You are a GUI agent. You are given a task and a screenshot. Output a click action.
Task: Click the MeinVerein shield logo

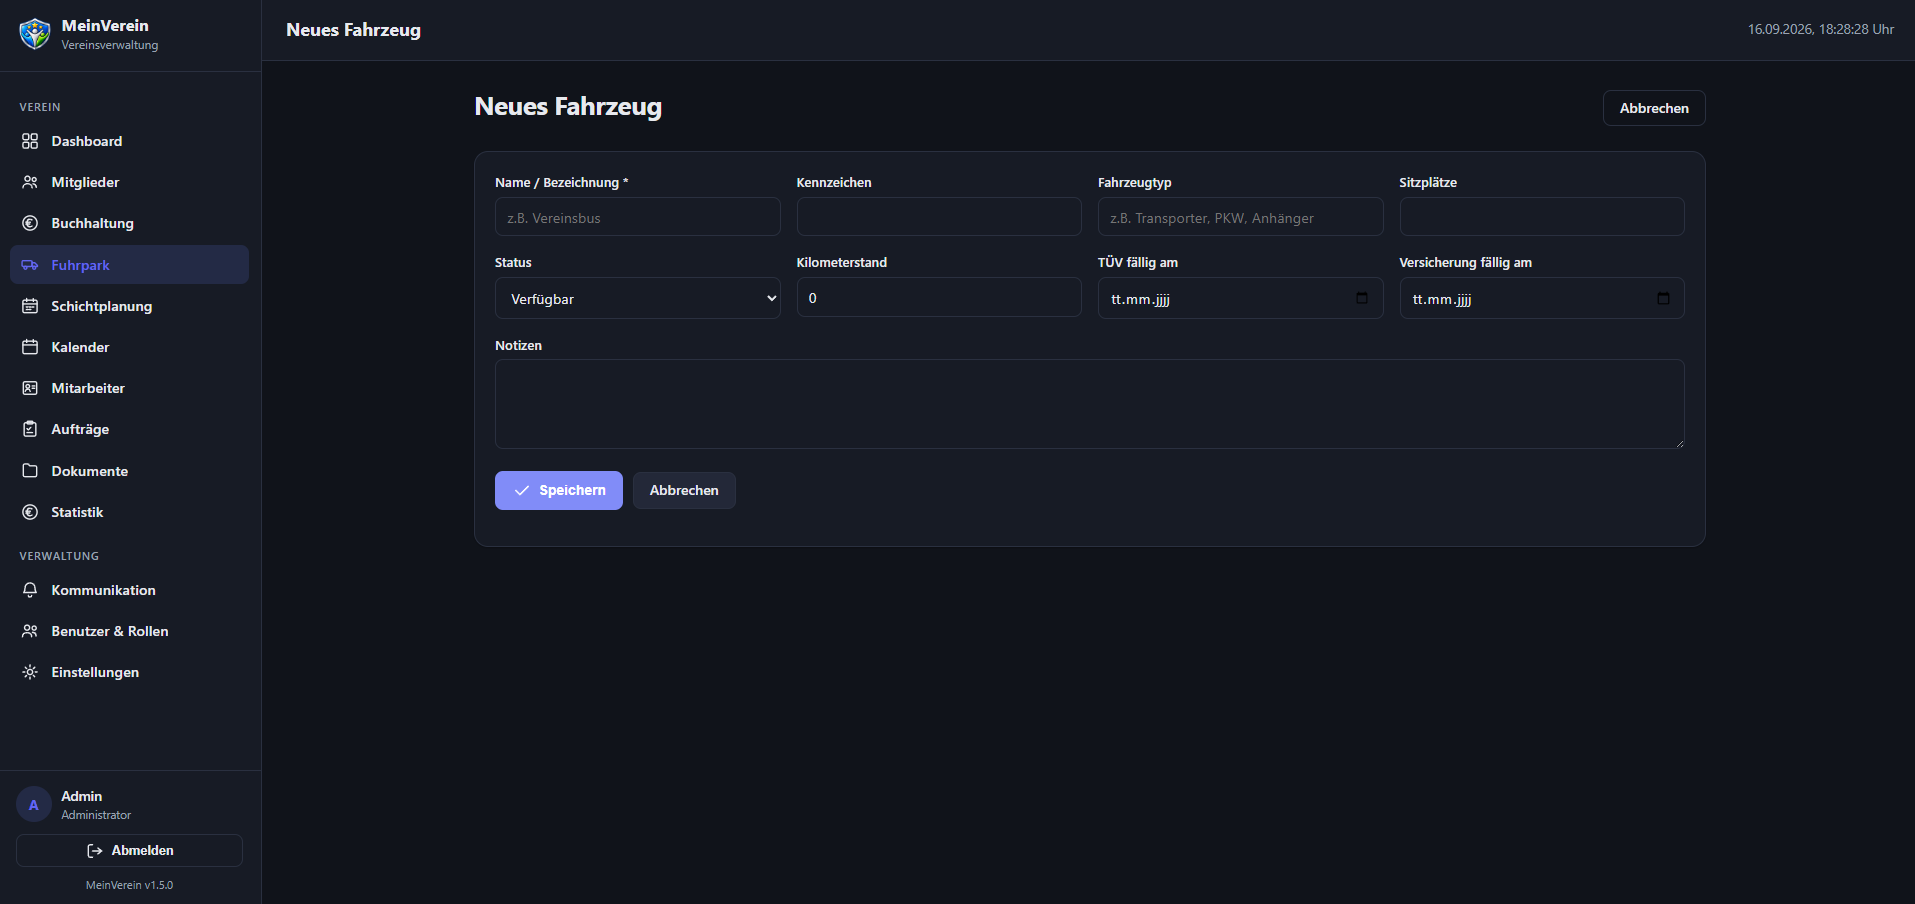35,34
